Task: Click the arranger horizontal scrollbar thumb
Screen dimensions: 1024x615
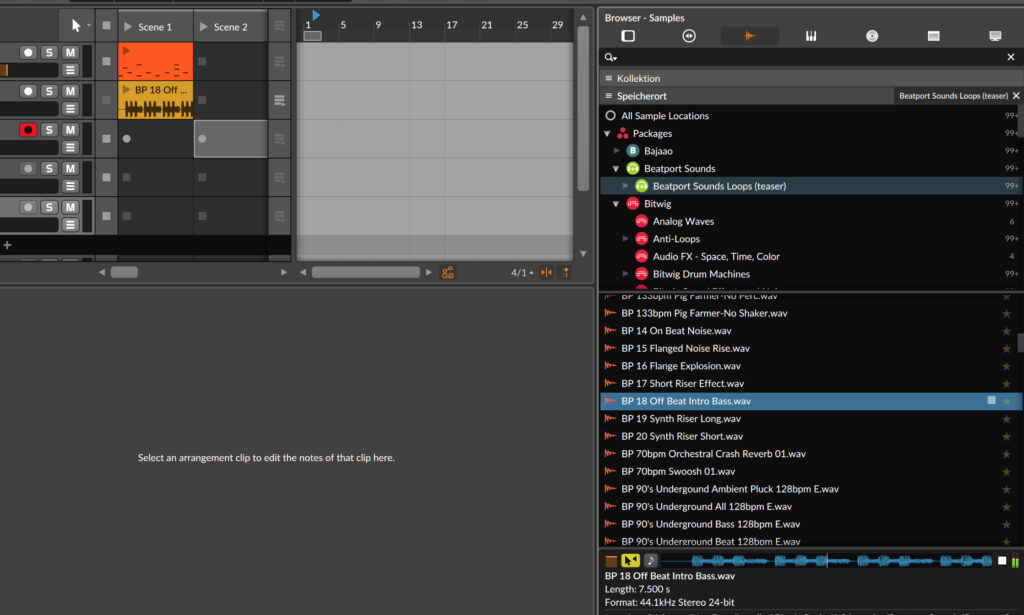Action: [366, 272]
